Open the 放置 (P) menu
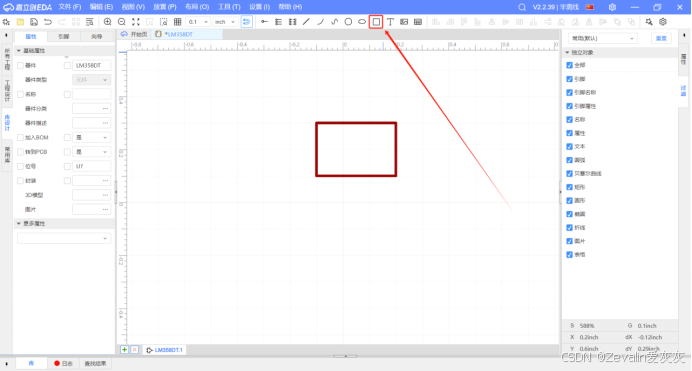Screen dimensions: 692x371 [165, 7]
